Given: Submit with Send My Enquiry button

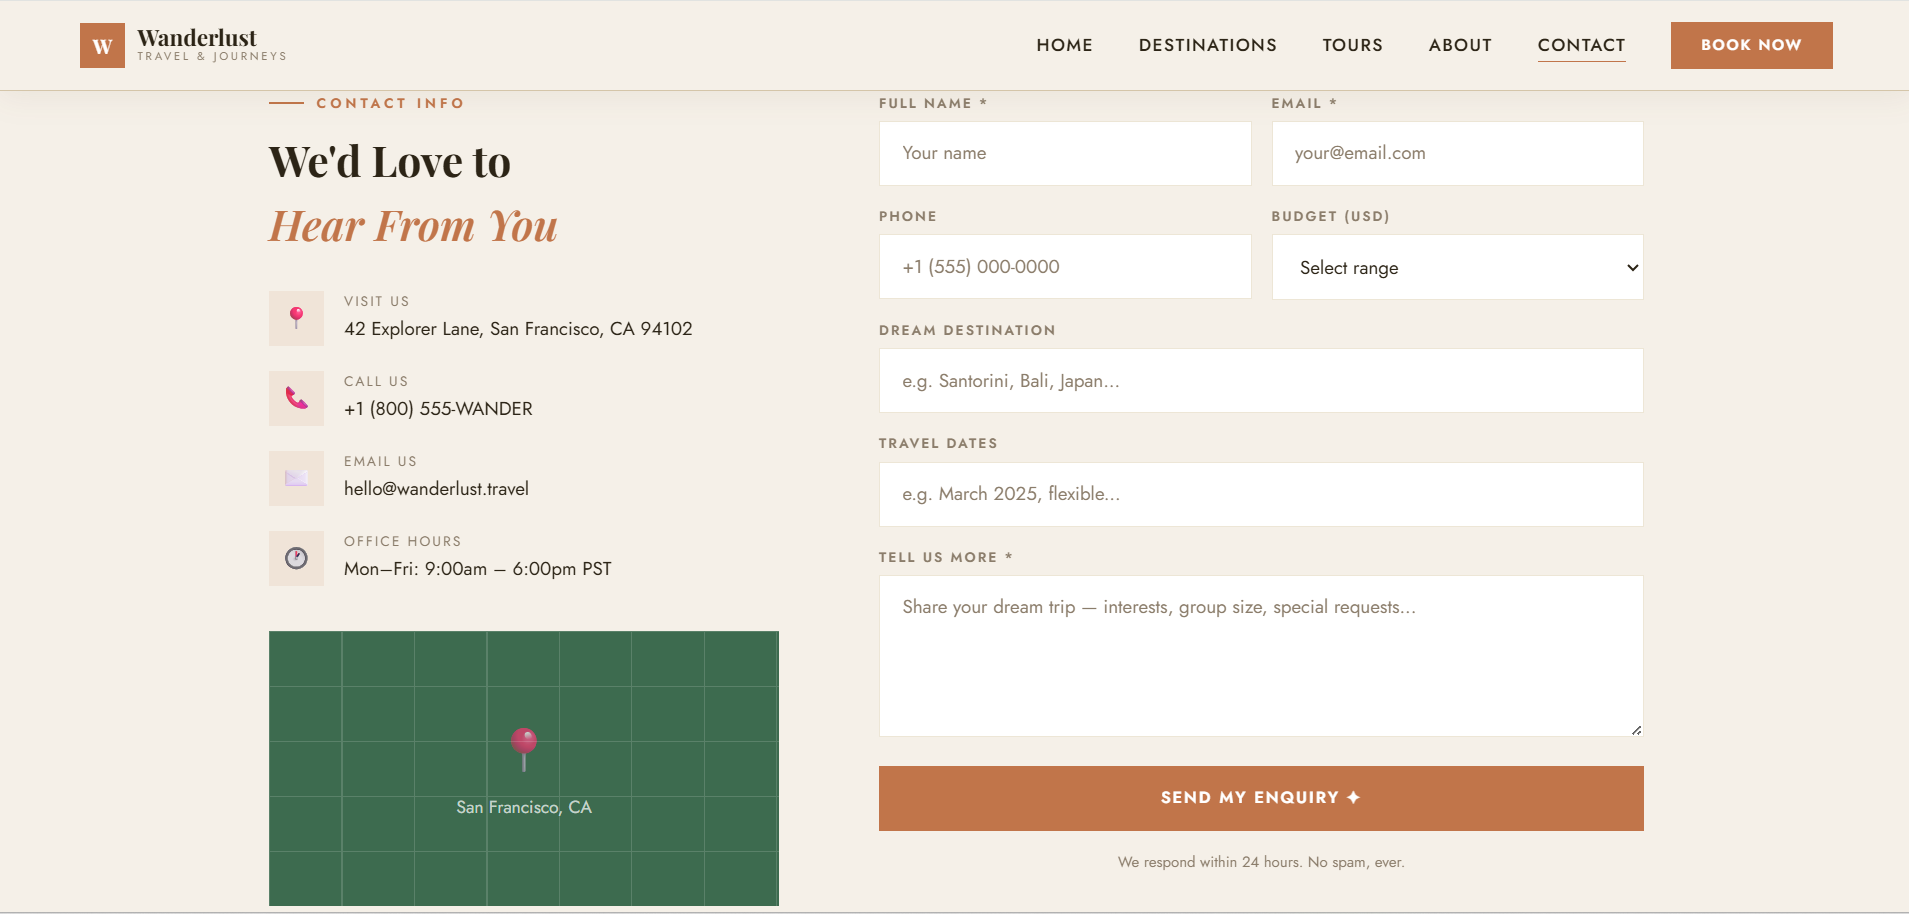Looking at the screenshot, I should 1260,798.
